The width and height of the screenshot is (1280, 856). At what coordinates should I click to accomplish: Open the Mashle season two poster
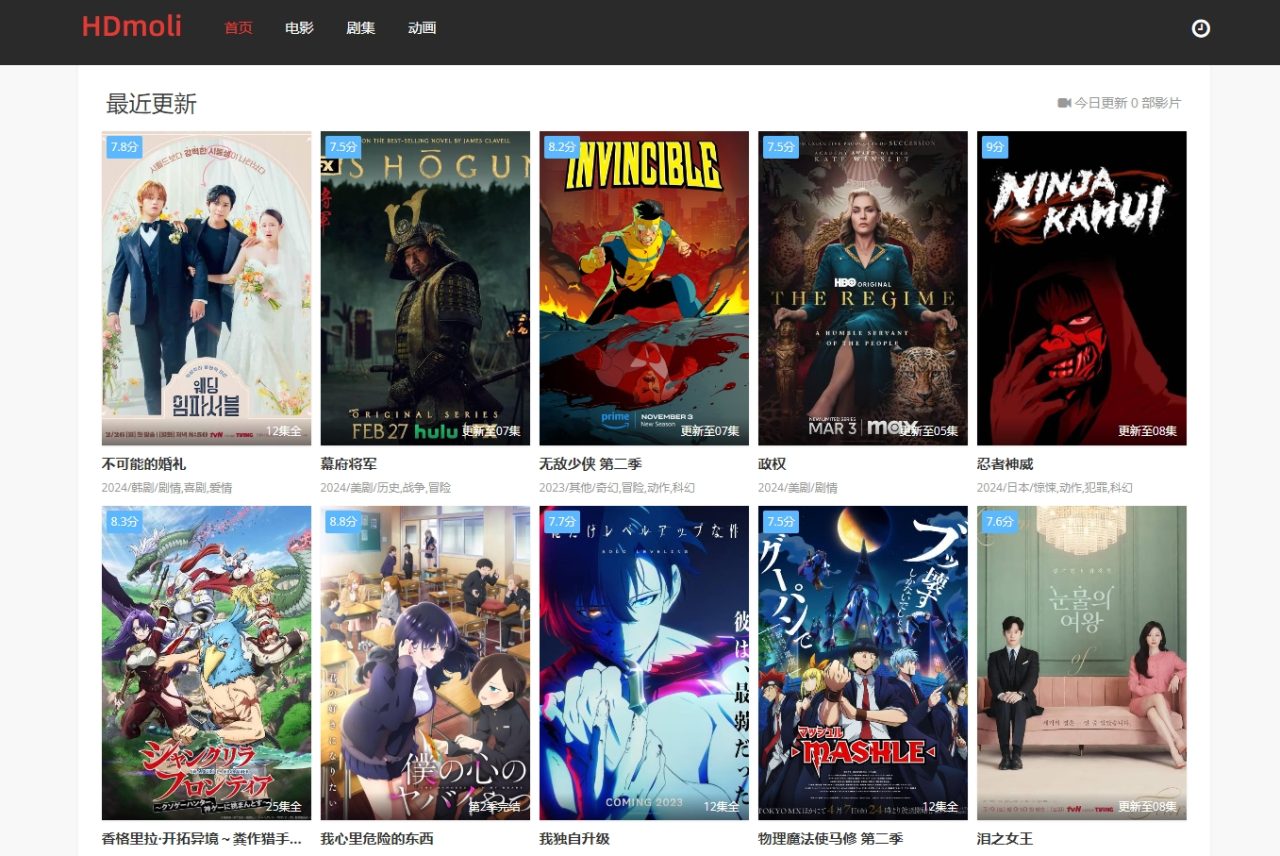coord(862,662)
